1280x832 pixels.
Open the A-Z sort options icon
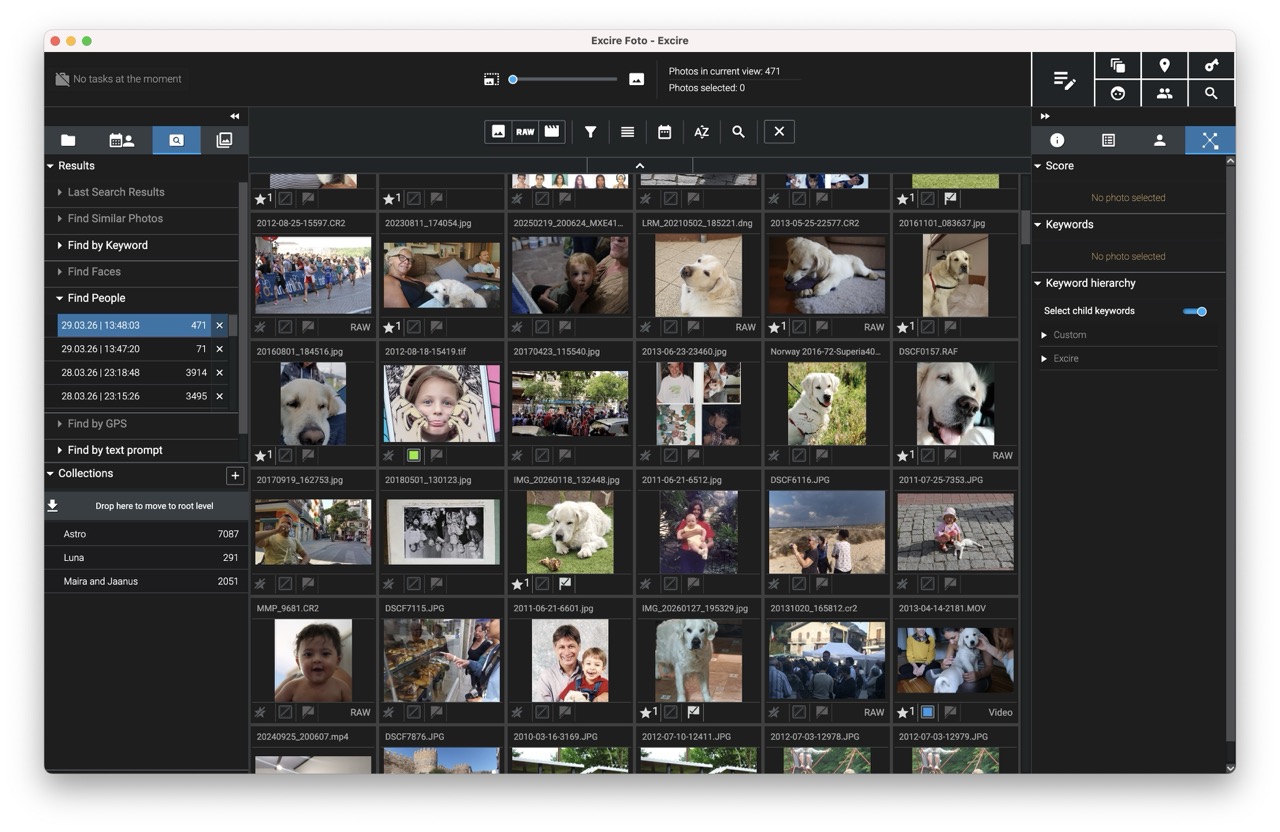coord(701,132)
